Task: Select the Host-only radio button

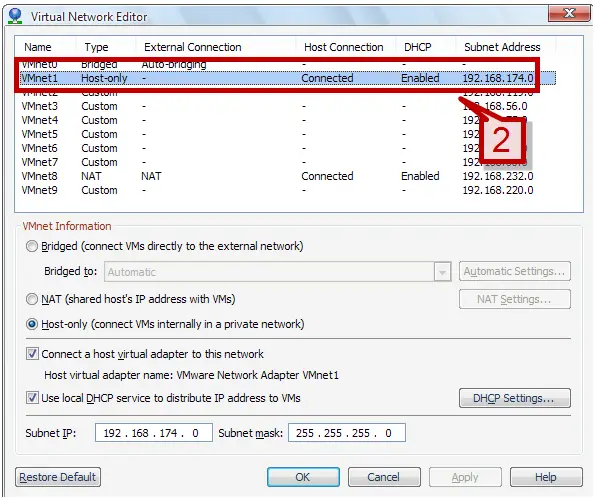Action: [x=32, y=324]
